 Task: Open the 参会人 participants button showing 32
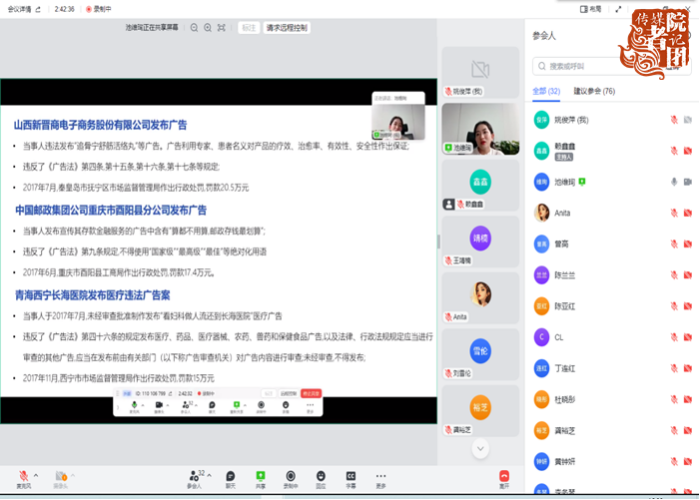pos(195,477)
